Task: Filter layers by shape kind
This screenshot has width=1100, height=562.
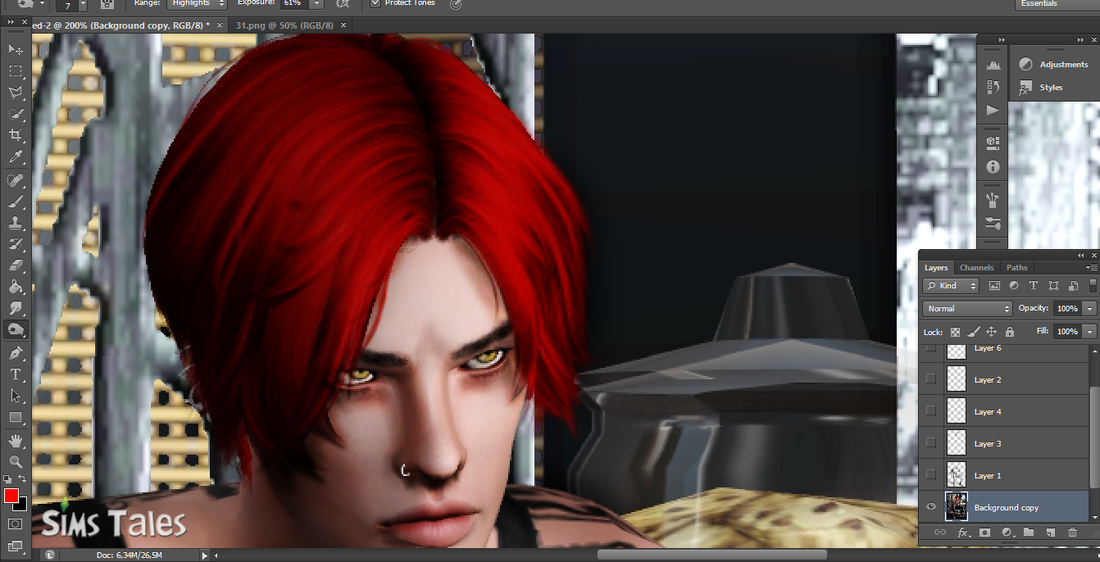Action: pos(1054,286)
